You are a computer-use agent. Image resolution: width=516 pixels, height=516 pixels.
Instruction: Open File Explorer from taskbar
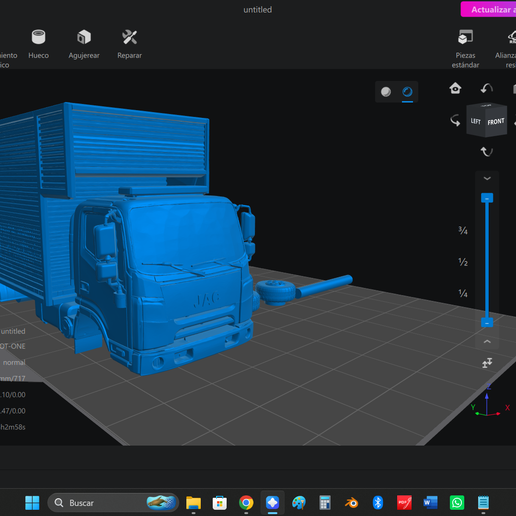click(193, 503)
